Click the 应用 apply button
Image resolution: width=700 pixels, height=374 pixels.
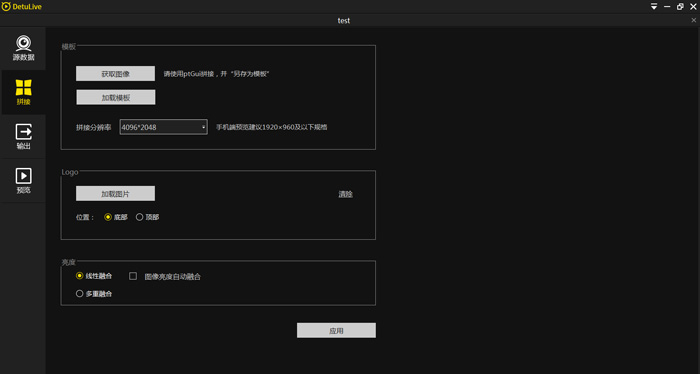click(336, 331)
